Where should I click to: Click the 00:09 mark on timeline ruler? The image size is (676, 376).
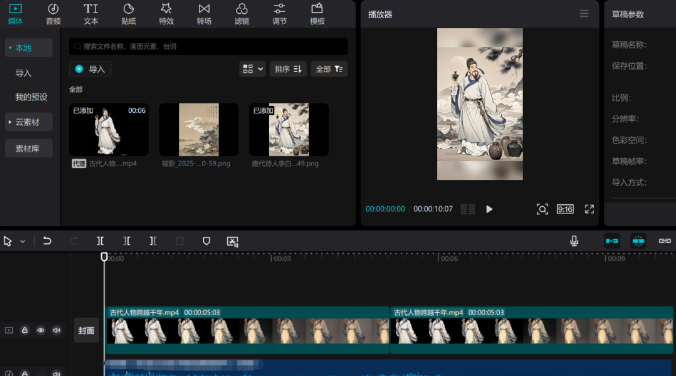coord(616,258)
